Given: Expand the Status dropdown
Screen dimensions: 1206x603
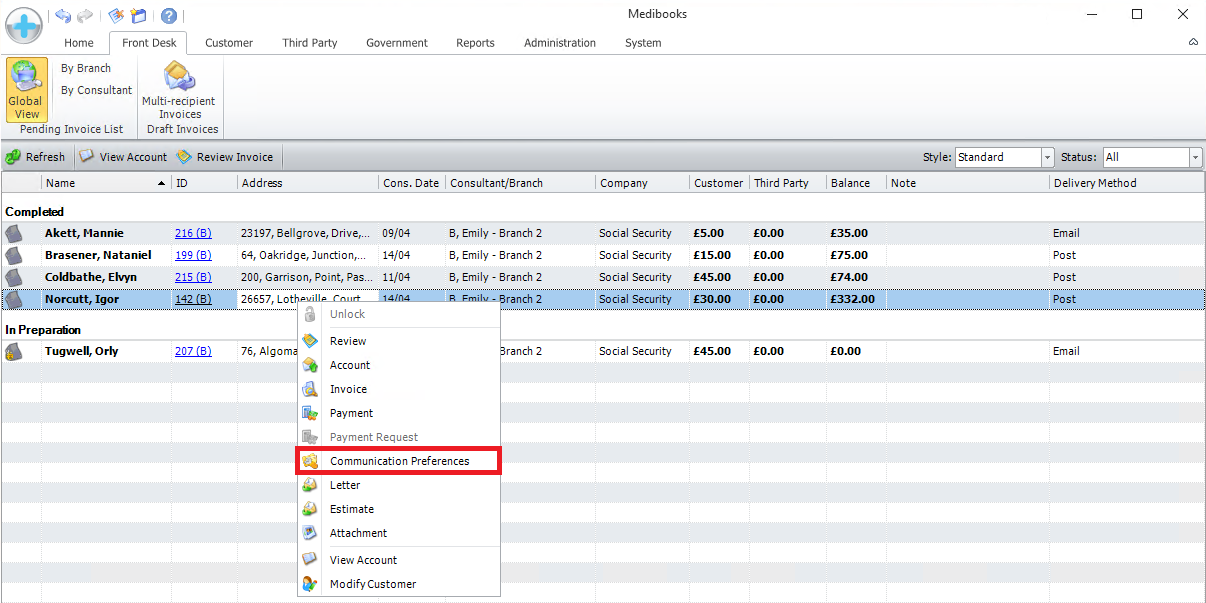Looking at the screenshot, I should coord(1195,158).
